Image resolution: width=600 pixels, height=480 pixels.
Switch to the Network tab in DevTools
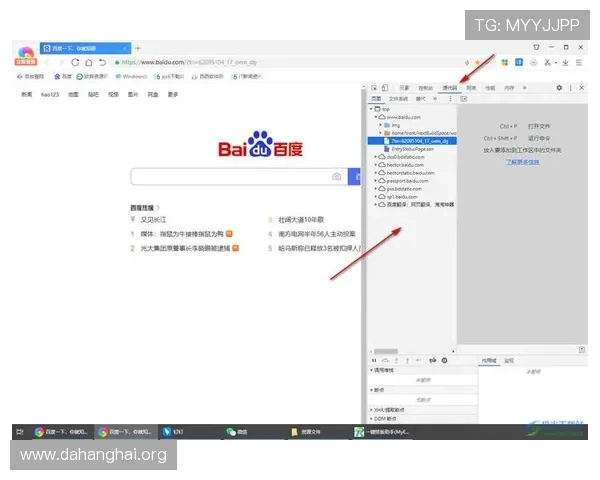pos(471,88)
